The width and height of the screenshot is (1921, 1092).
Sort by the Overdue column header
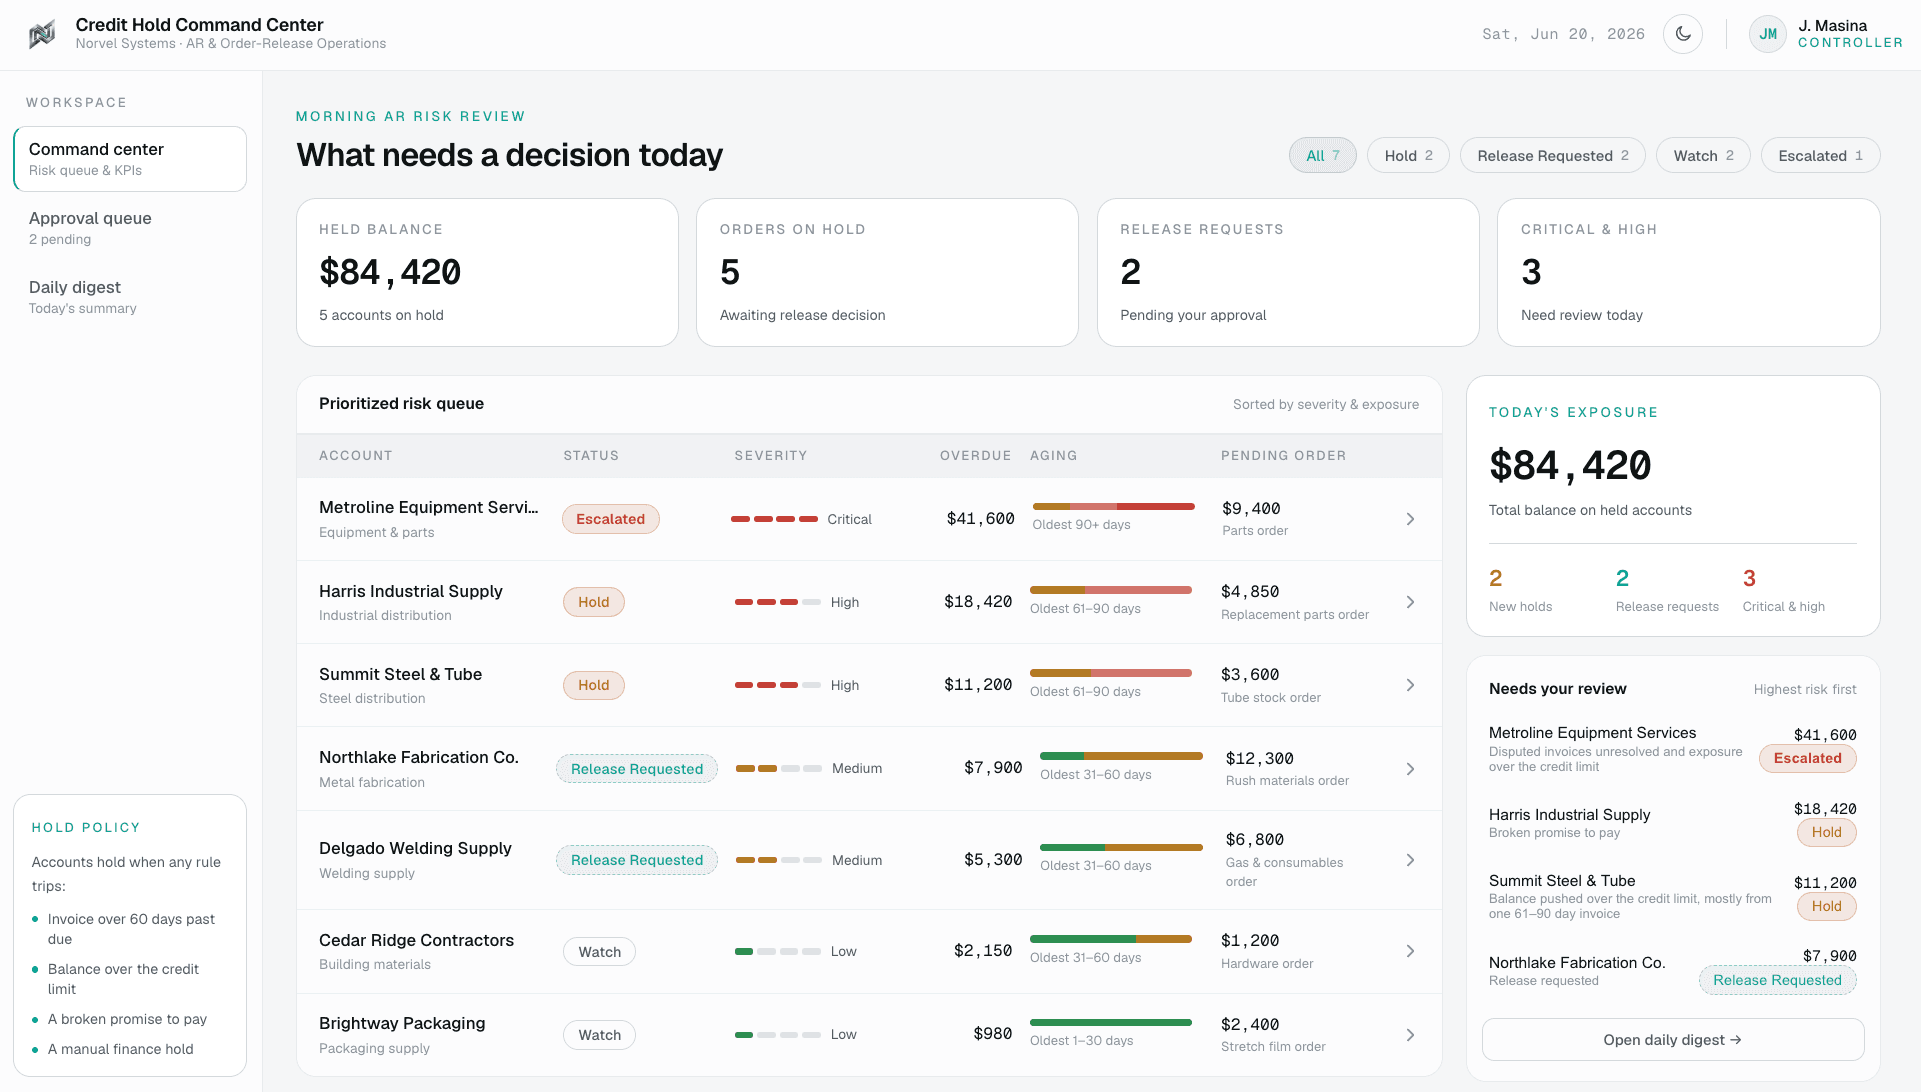click(x=975, y=456)
